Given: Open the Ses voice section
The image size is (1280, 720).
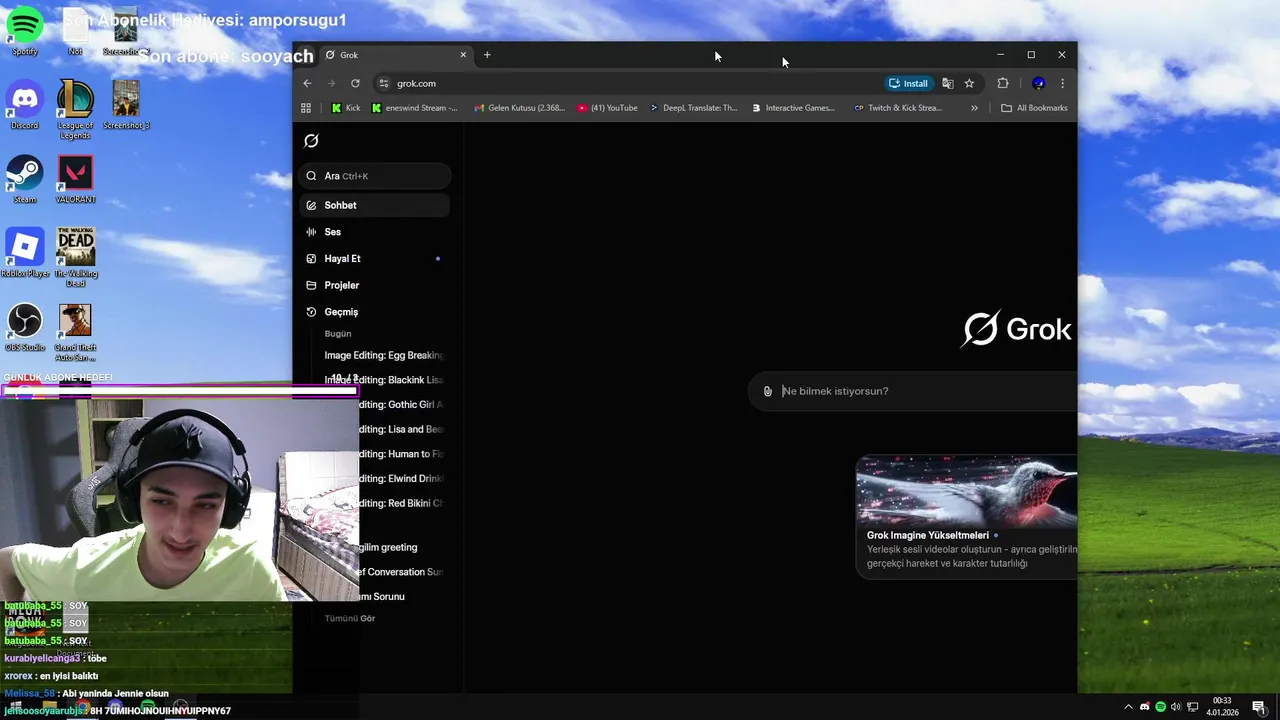Looking at the screenshot, I should 375,232.
